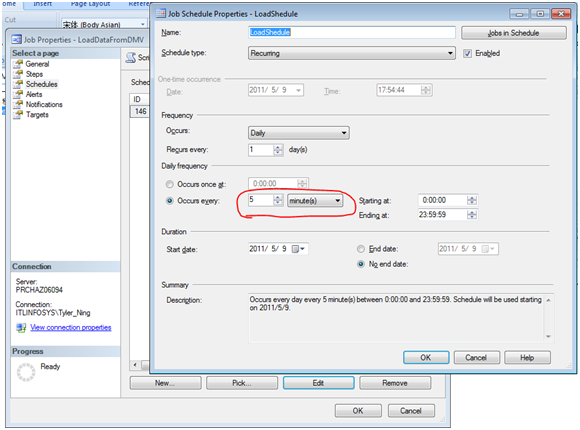The image size is (580, 430).
Task: Expand the Occurs Daily dropdown
Action: click(x=299, y=133)
